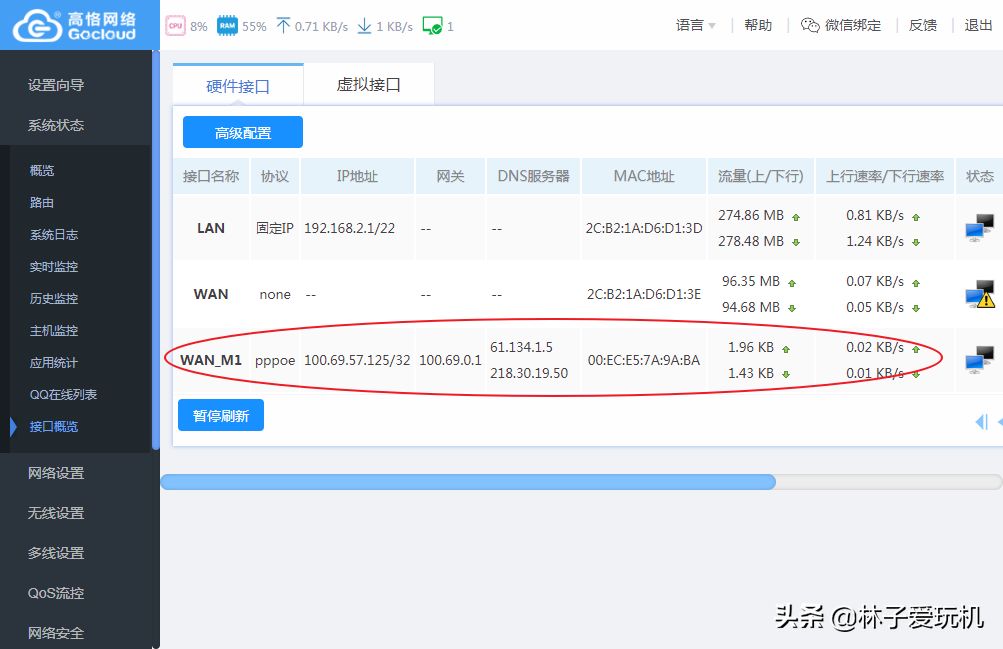Click the WAN warning status icon
The width and height of the screenshot is (1003, 649).
click(x=979, y=294)
